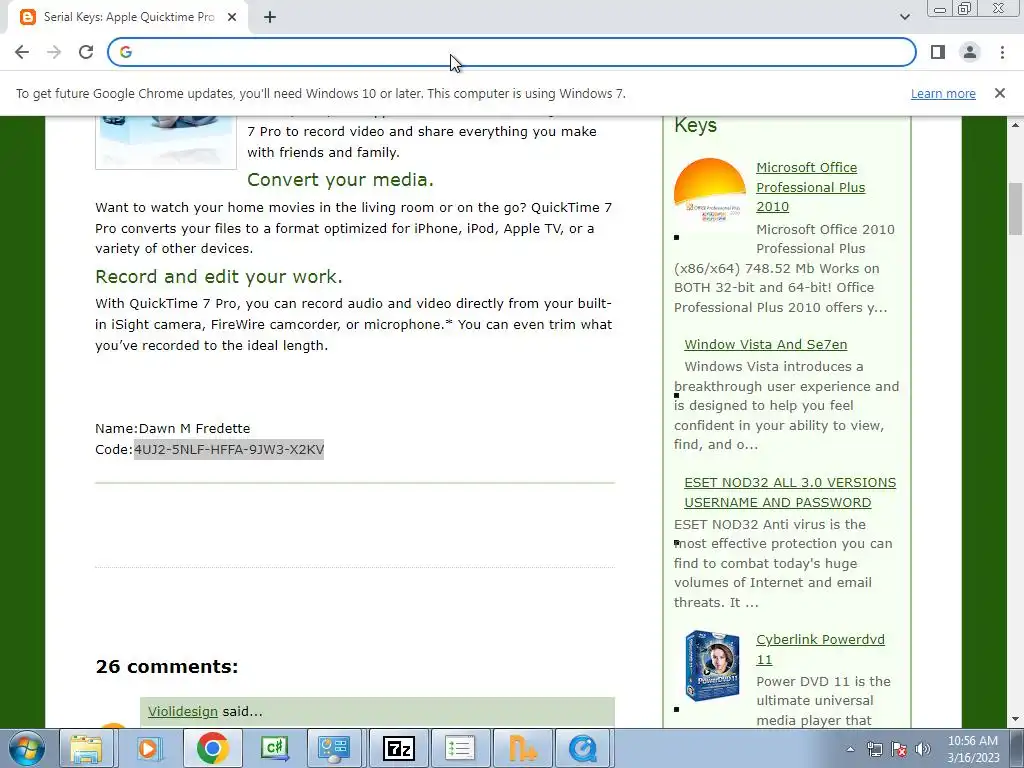Open 7-Zip from the taskbar
The width and height of the screenshot is (1024, 768).
coord(398,748)
